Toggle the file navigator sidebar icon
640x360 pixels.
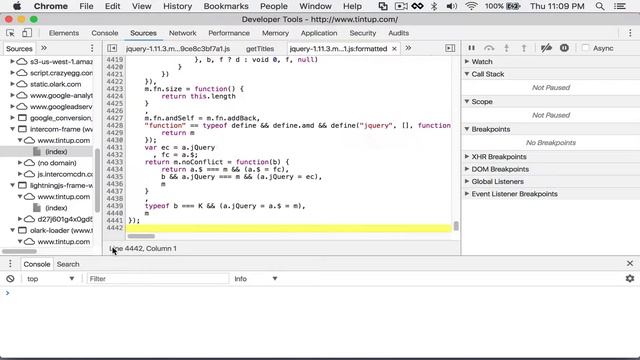pos(112,48)
